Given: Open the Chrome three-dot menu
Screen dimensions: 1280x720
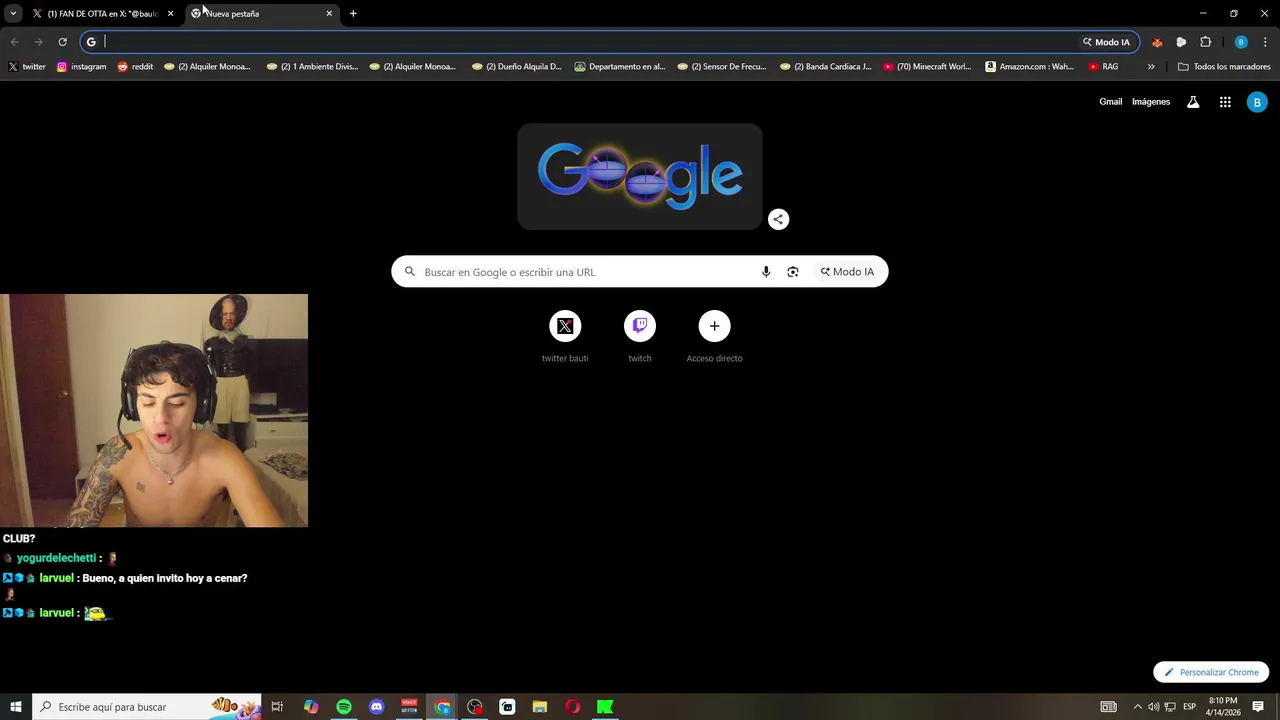Looking at the screenshot, I should click(x=1266, y=42).
